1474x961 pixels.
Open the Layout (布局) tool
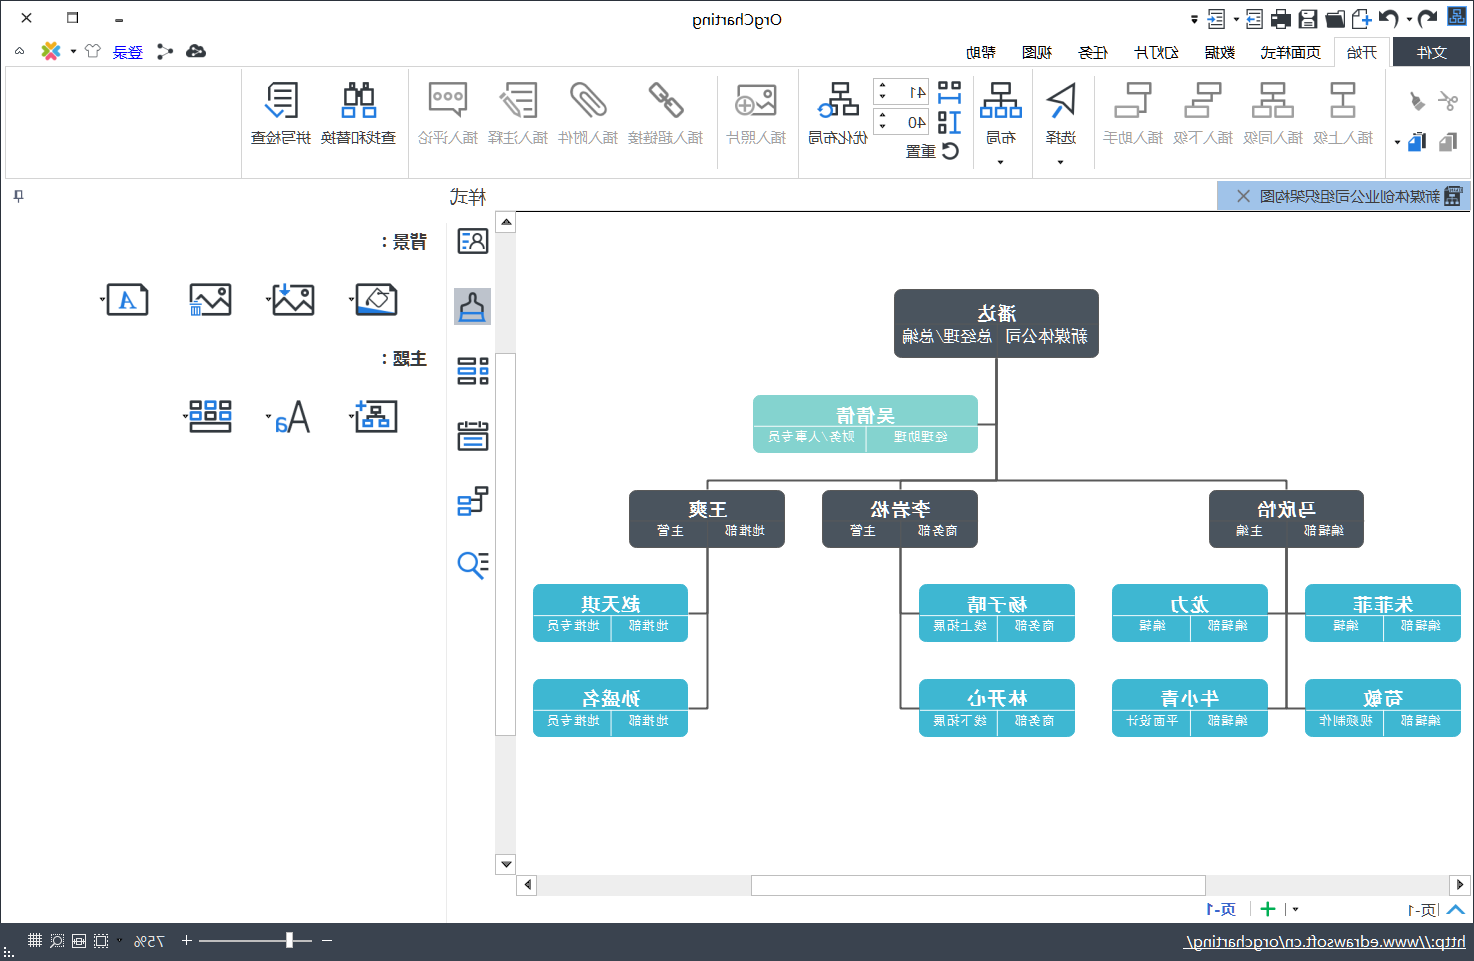(1000, 101)
